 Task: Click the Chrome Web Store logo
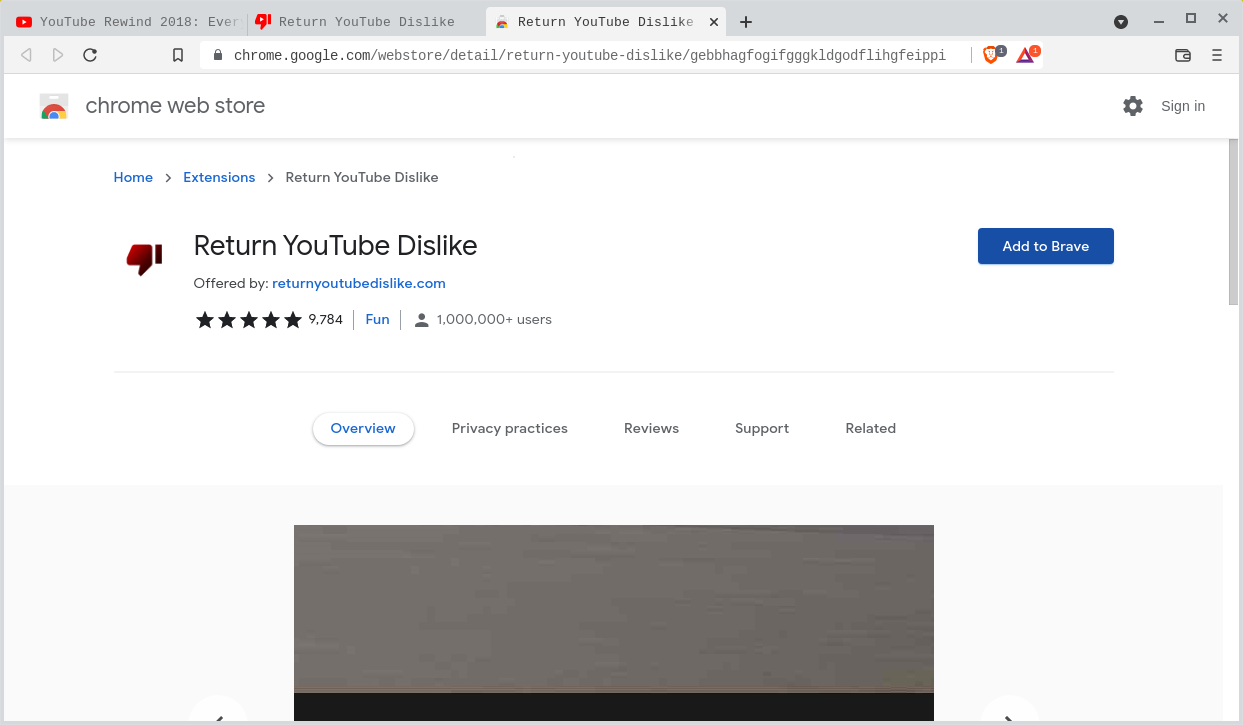[x=54, y=107]
